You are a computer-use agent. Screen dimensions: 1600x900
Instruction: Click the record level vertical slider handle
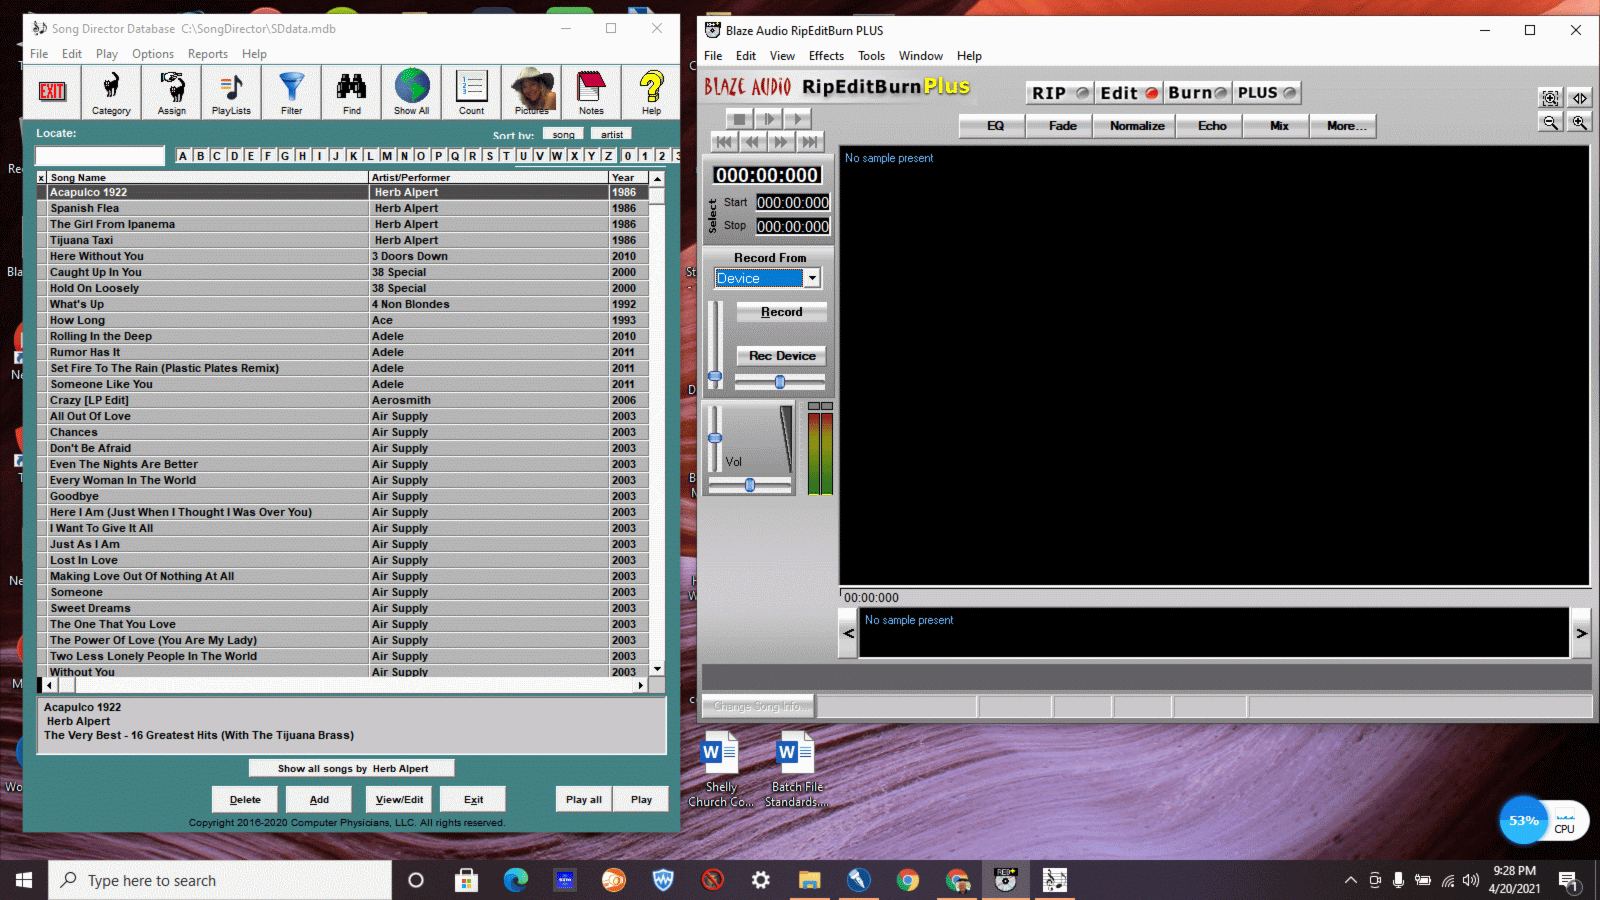point(715,377)
